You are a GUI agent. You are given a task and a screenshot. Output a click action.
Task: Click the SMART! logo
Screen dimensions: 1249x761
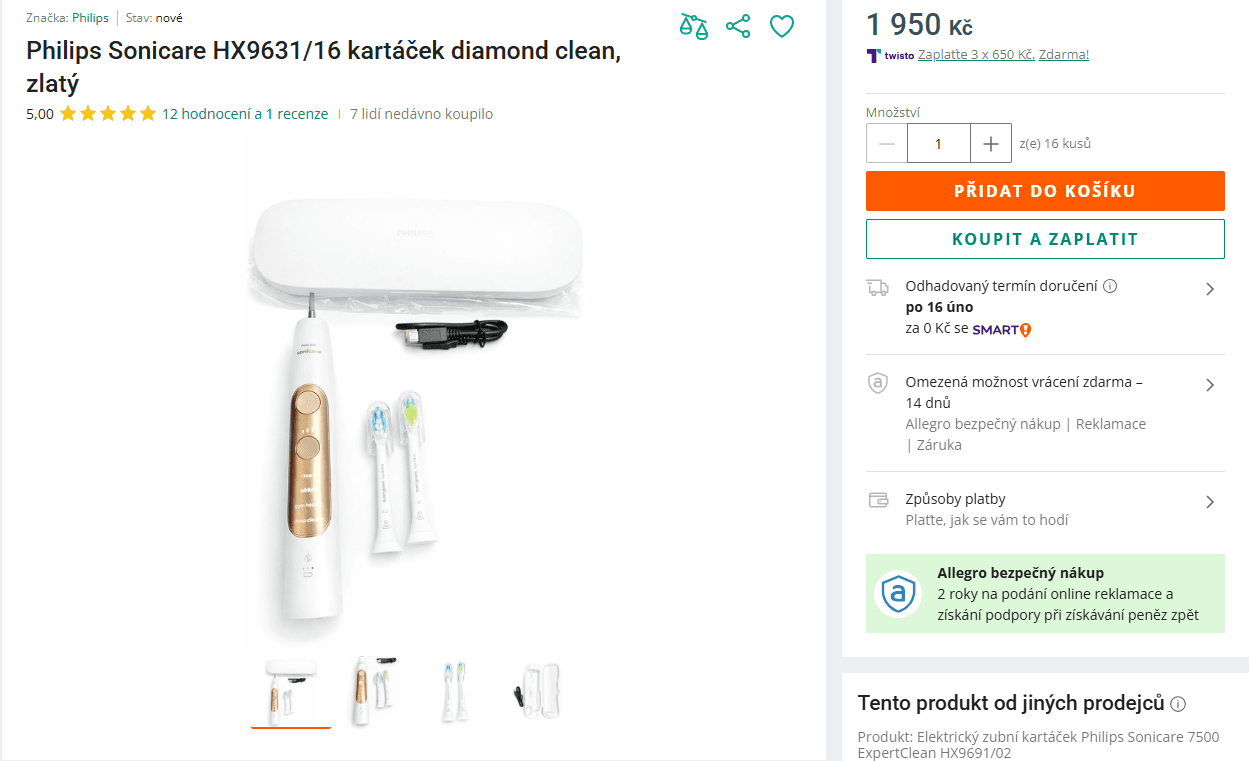pyautogui.click(x=1000, y=329)
